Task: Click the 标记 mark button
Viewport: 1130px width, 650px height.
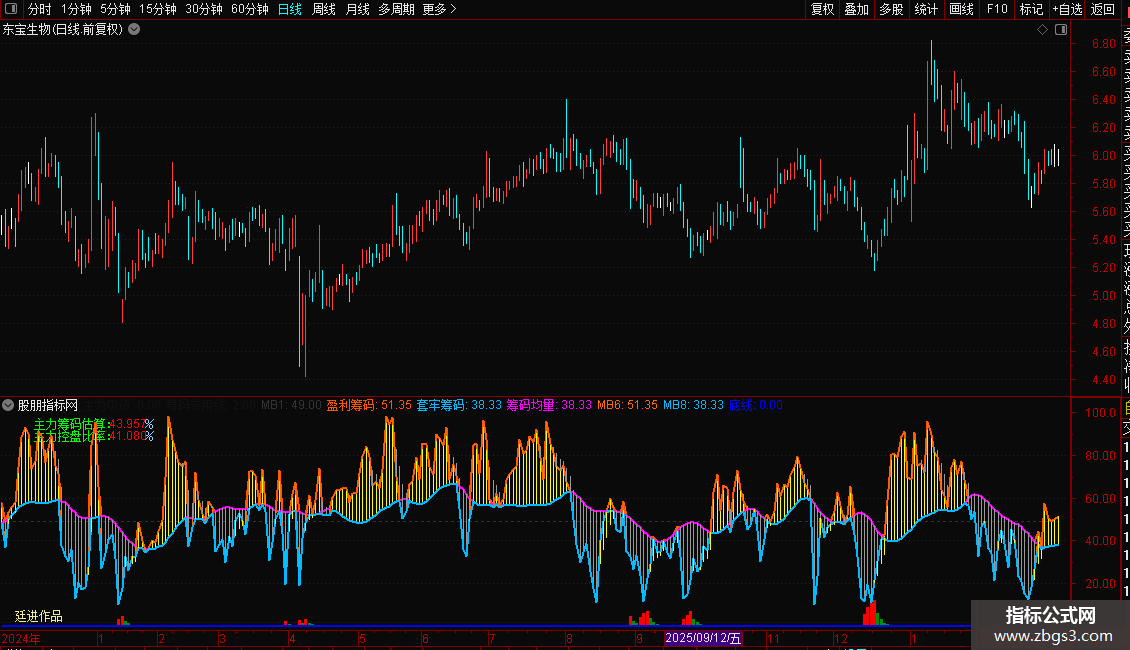Action: [1031, 9]
